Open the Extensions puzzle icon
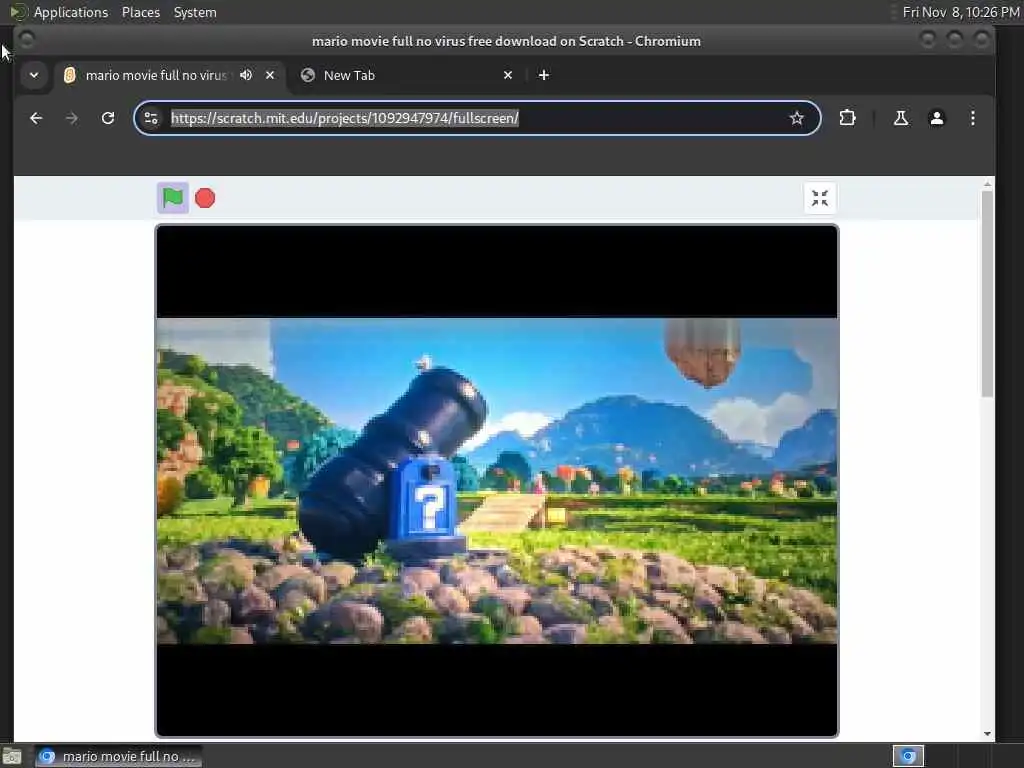The image size is (1024, 768). (847, 118)
